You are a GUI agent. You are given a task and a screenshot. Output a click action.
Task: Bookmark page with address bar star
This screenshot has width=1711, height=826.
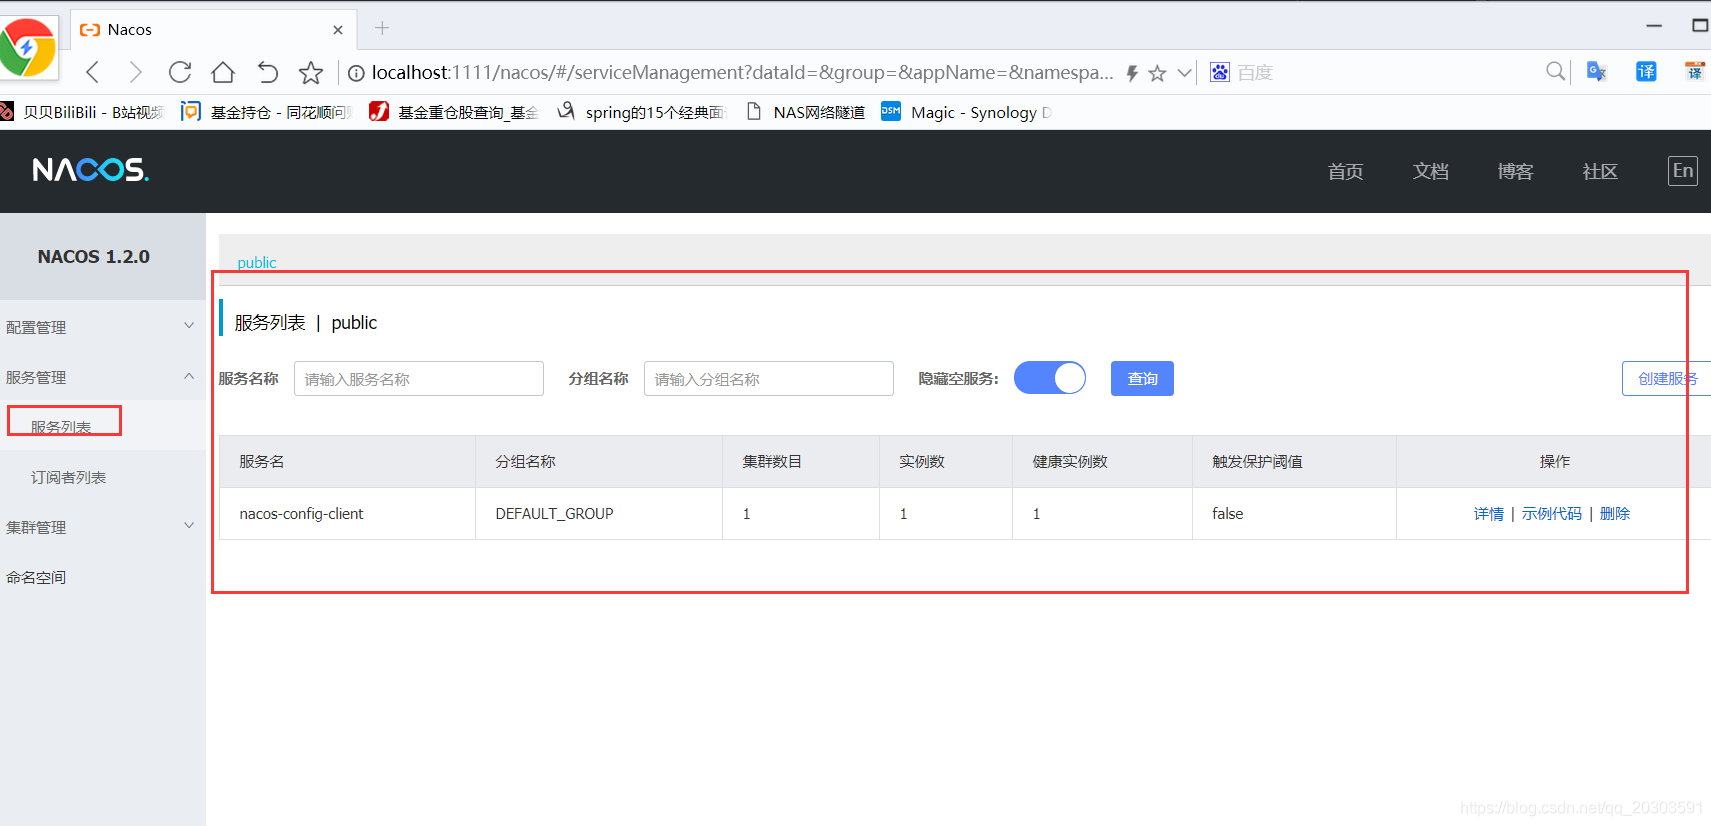coord(1157,73)
